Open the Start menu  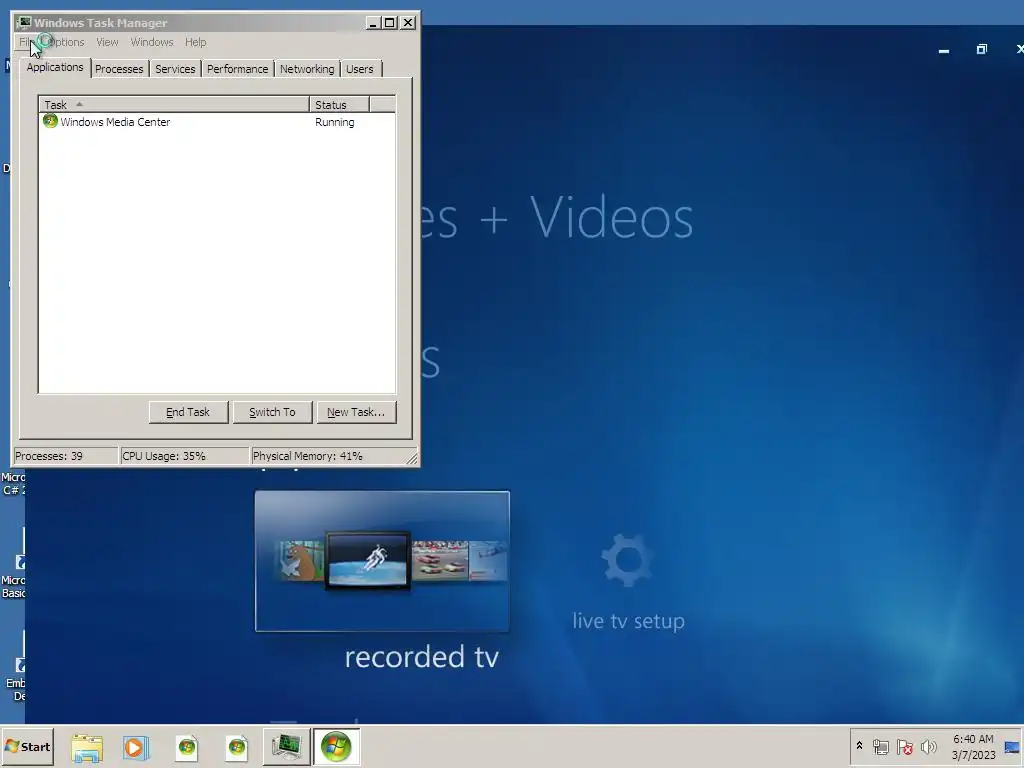pyautogui.click(x=27, y=746)
